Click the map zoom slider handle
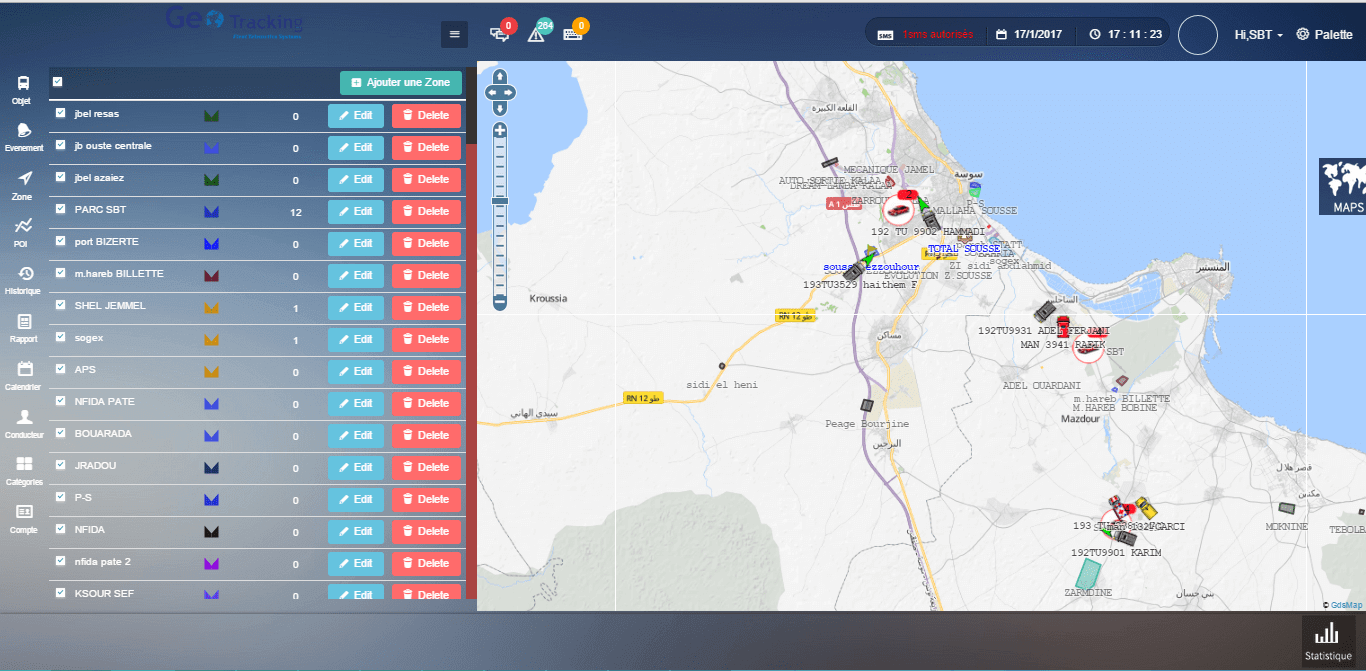The width and height of the screenshot is (1366, 671). (500, 201)
